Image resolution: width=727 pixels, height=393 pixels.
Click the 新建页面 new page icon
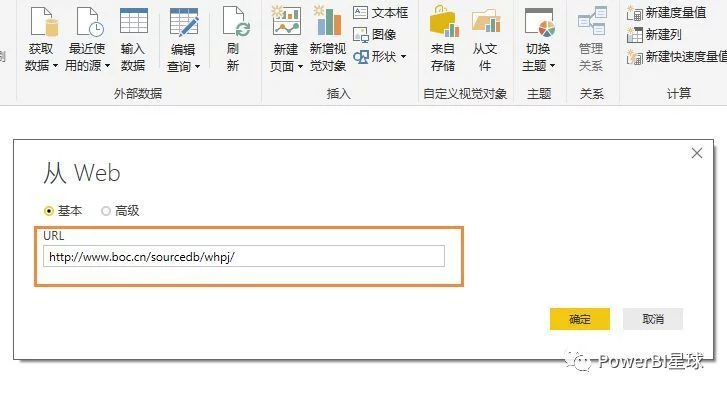point(286,21)
